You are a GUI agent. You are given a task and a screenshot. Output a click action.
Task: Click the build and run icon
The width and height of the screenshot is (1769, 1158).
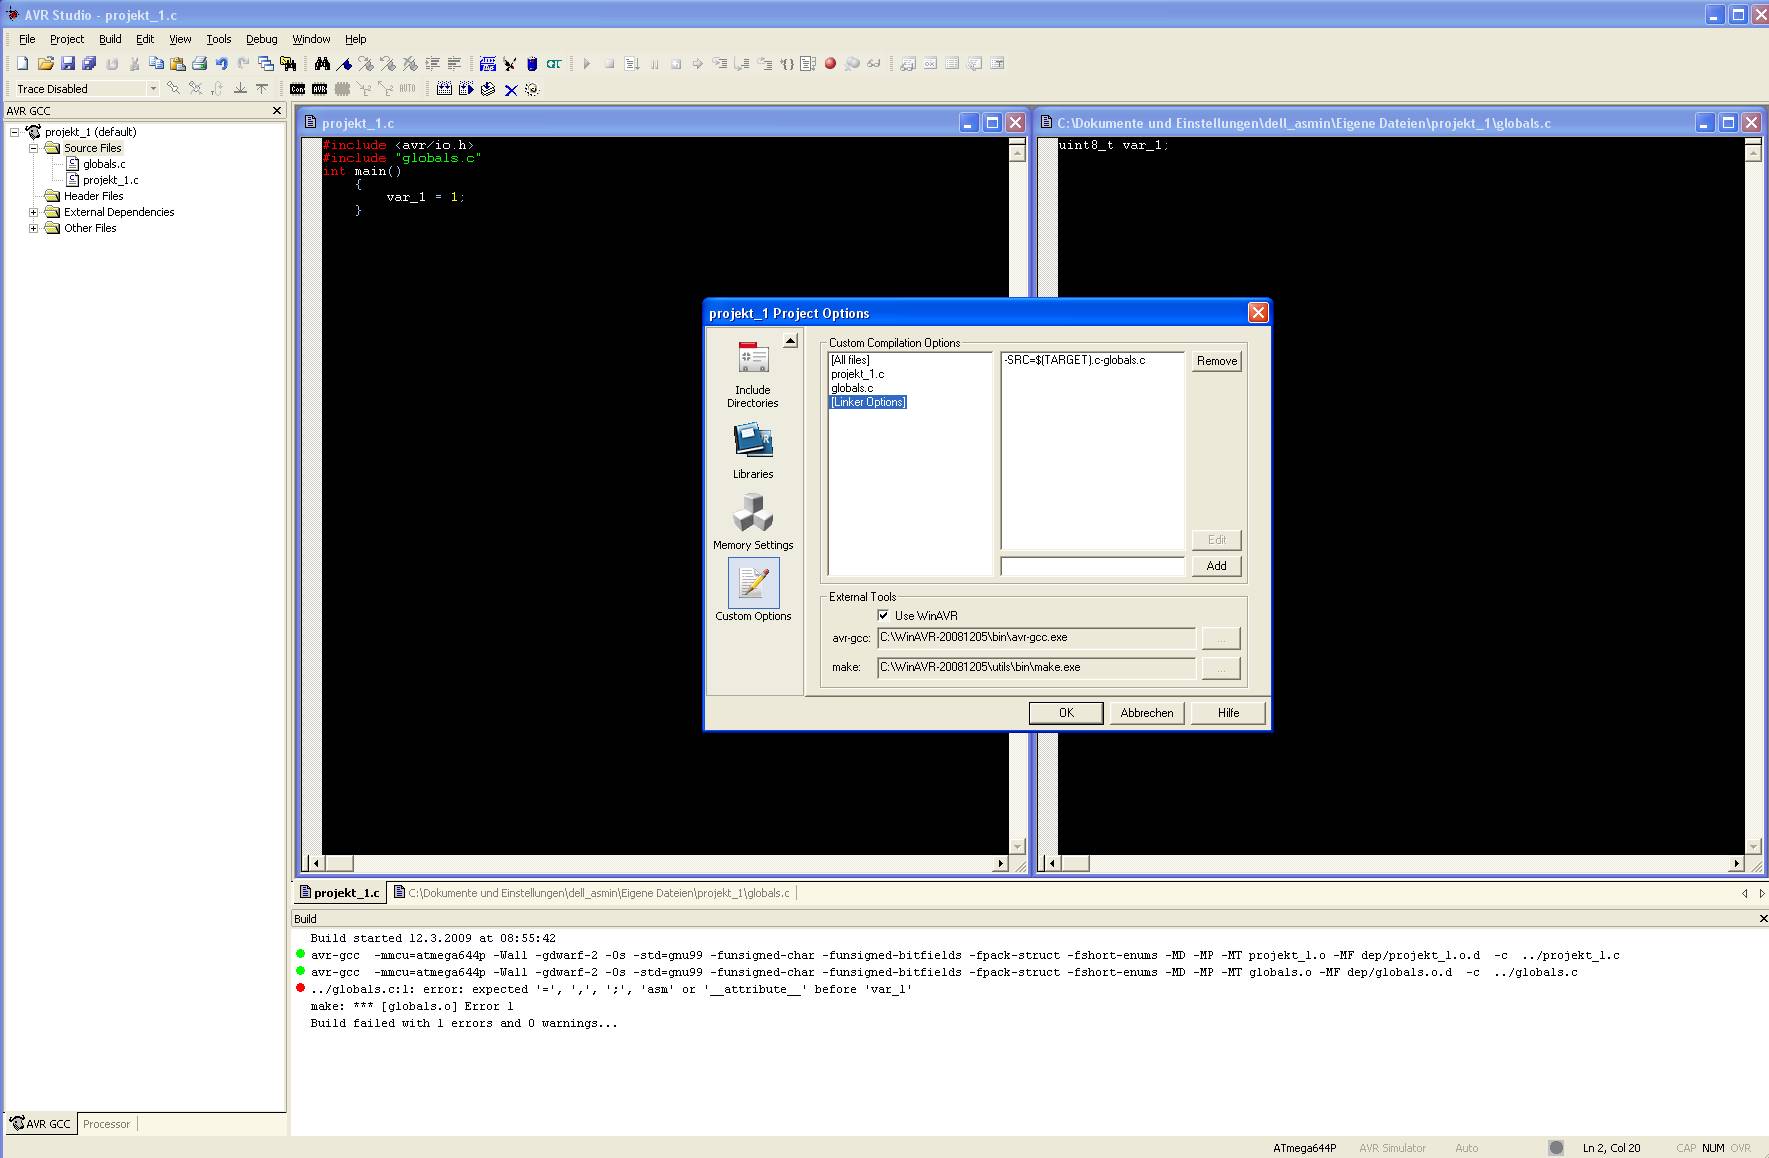pyautogui.click(x=466, y=89)
